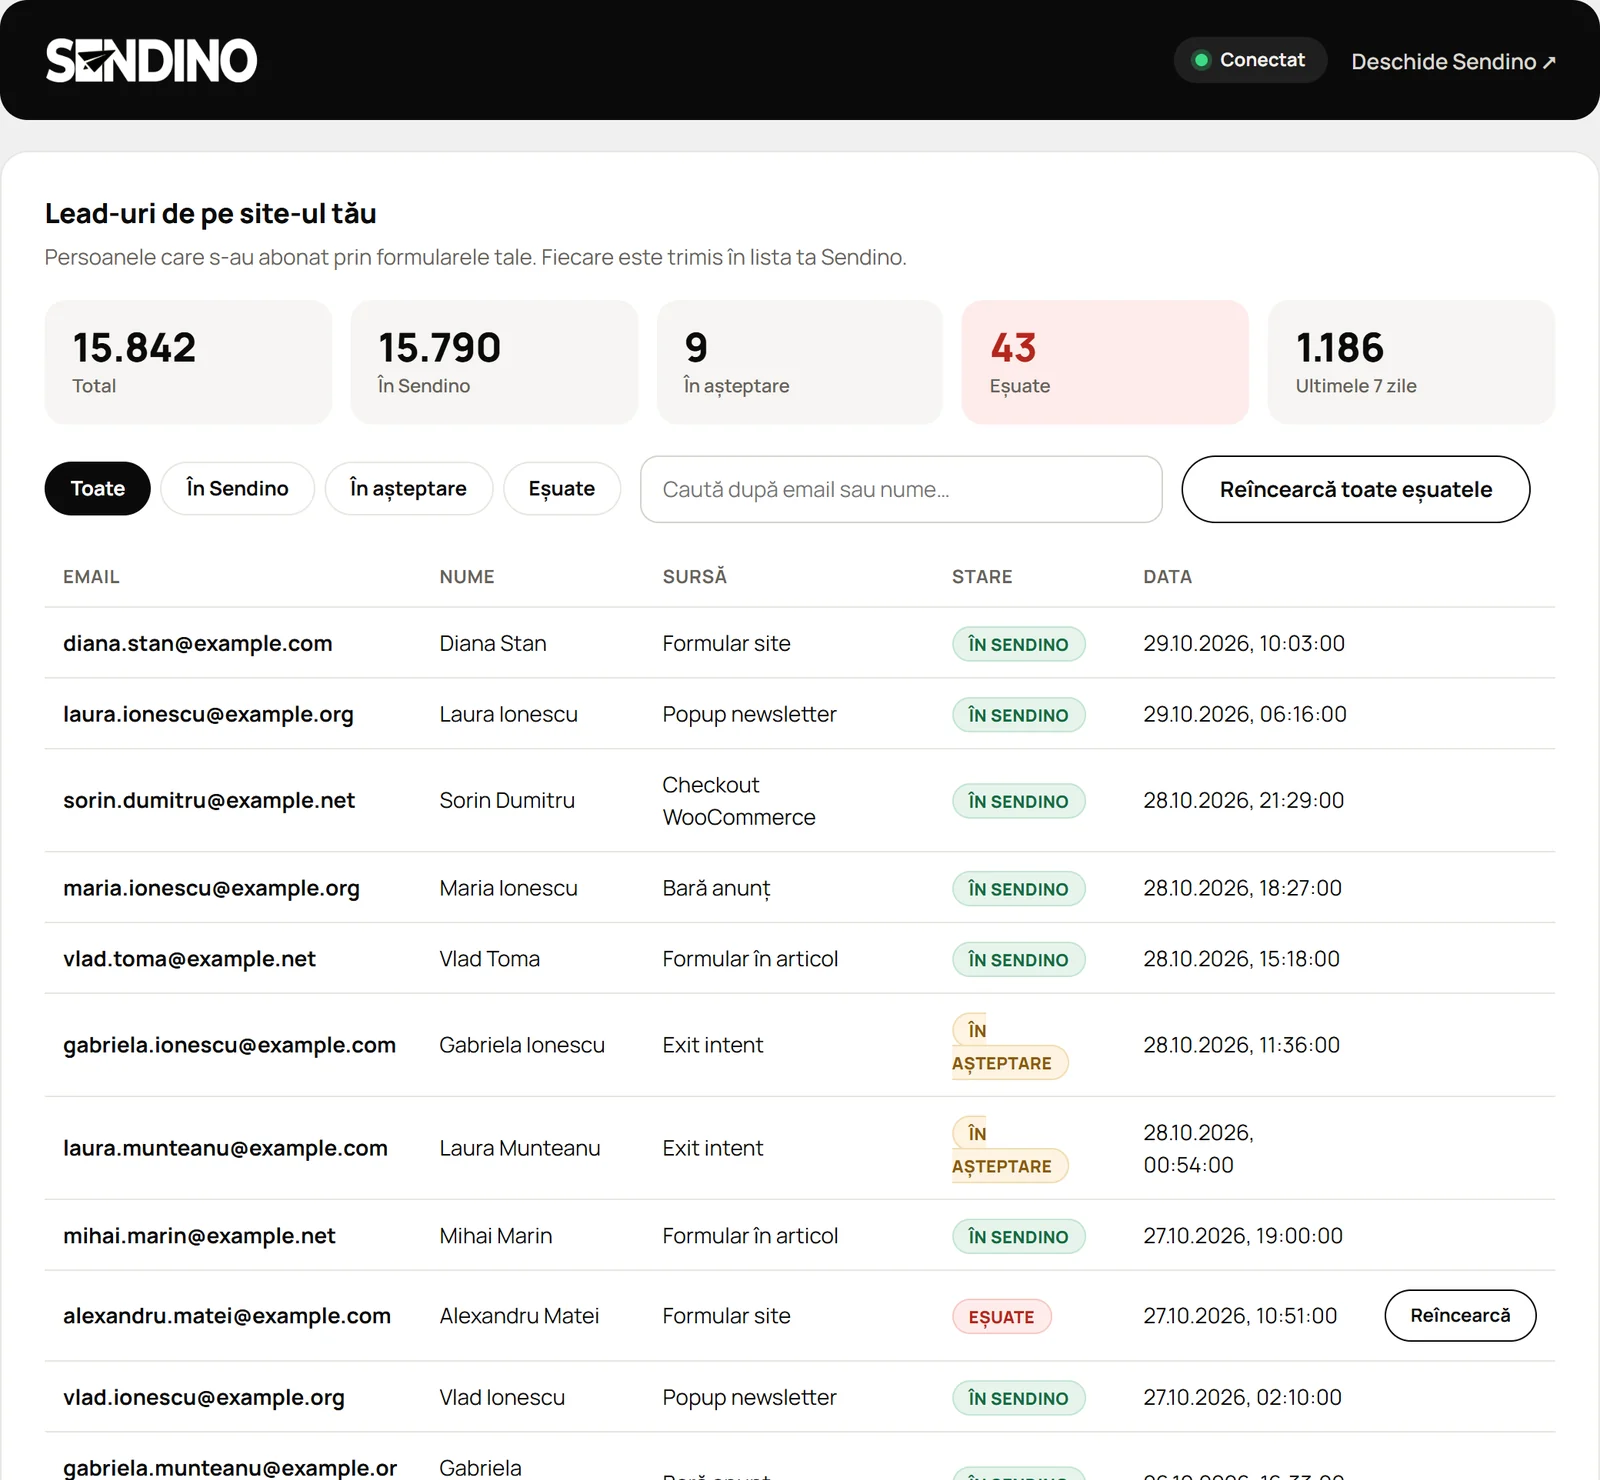
Task: Click Diana Stan's În Sendino badge
Action: pos(1018,645)
